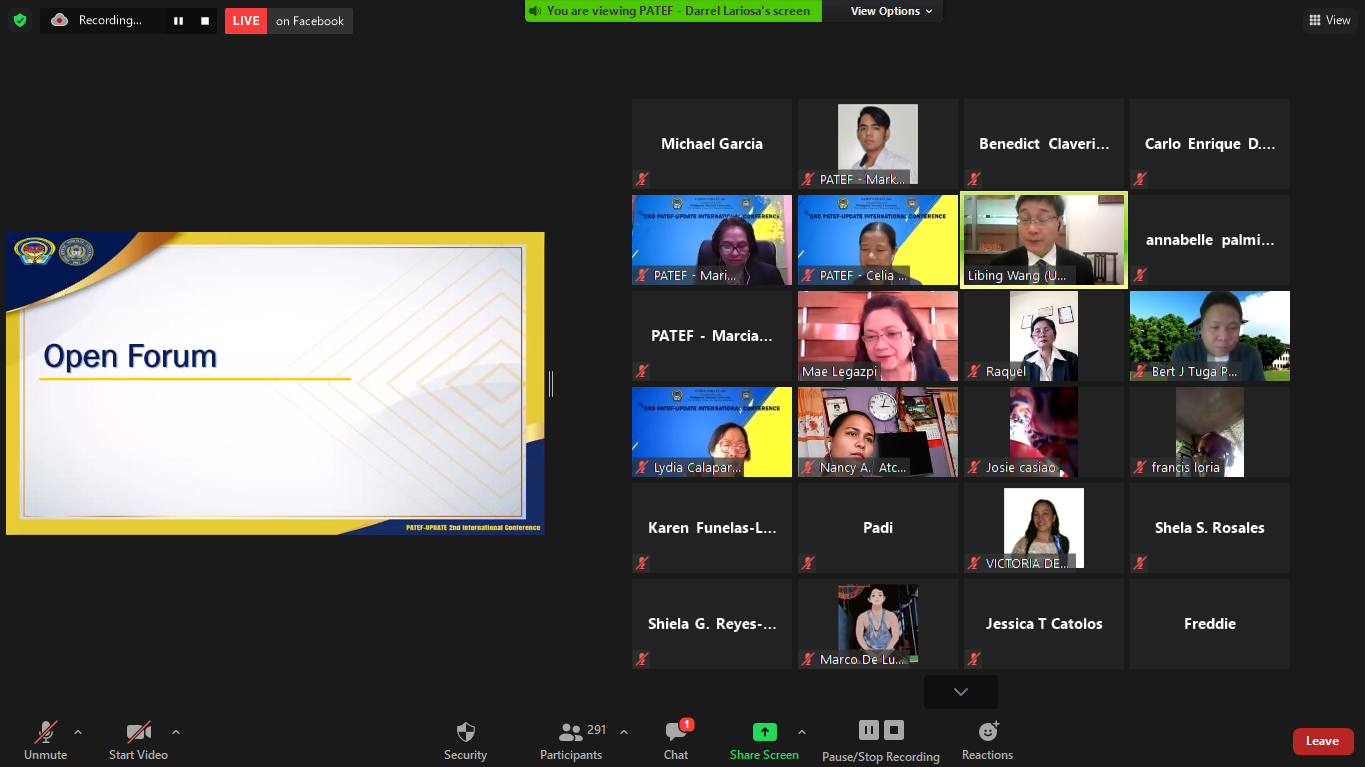The image size is (1365, 767).
Task: Stop recording from top recording bar
Action: 205,21
